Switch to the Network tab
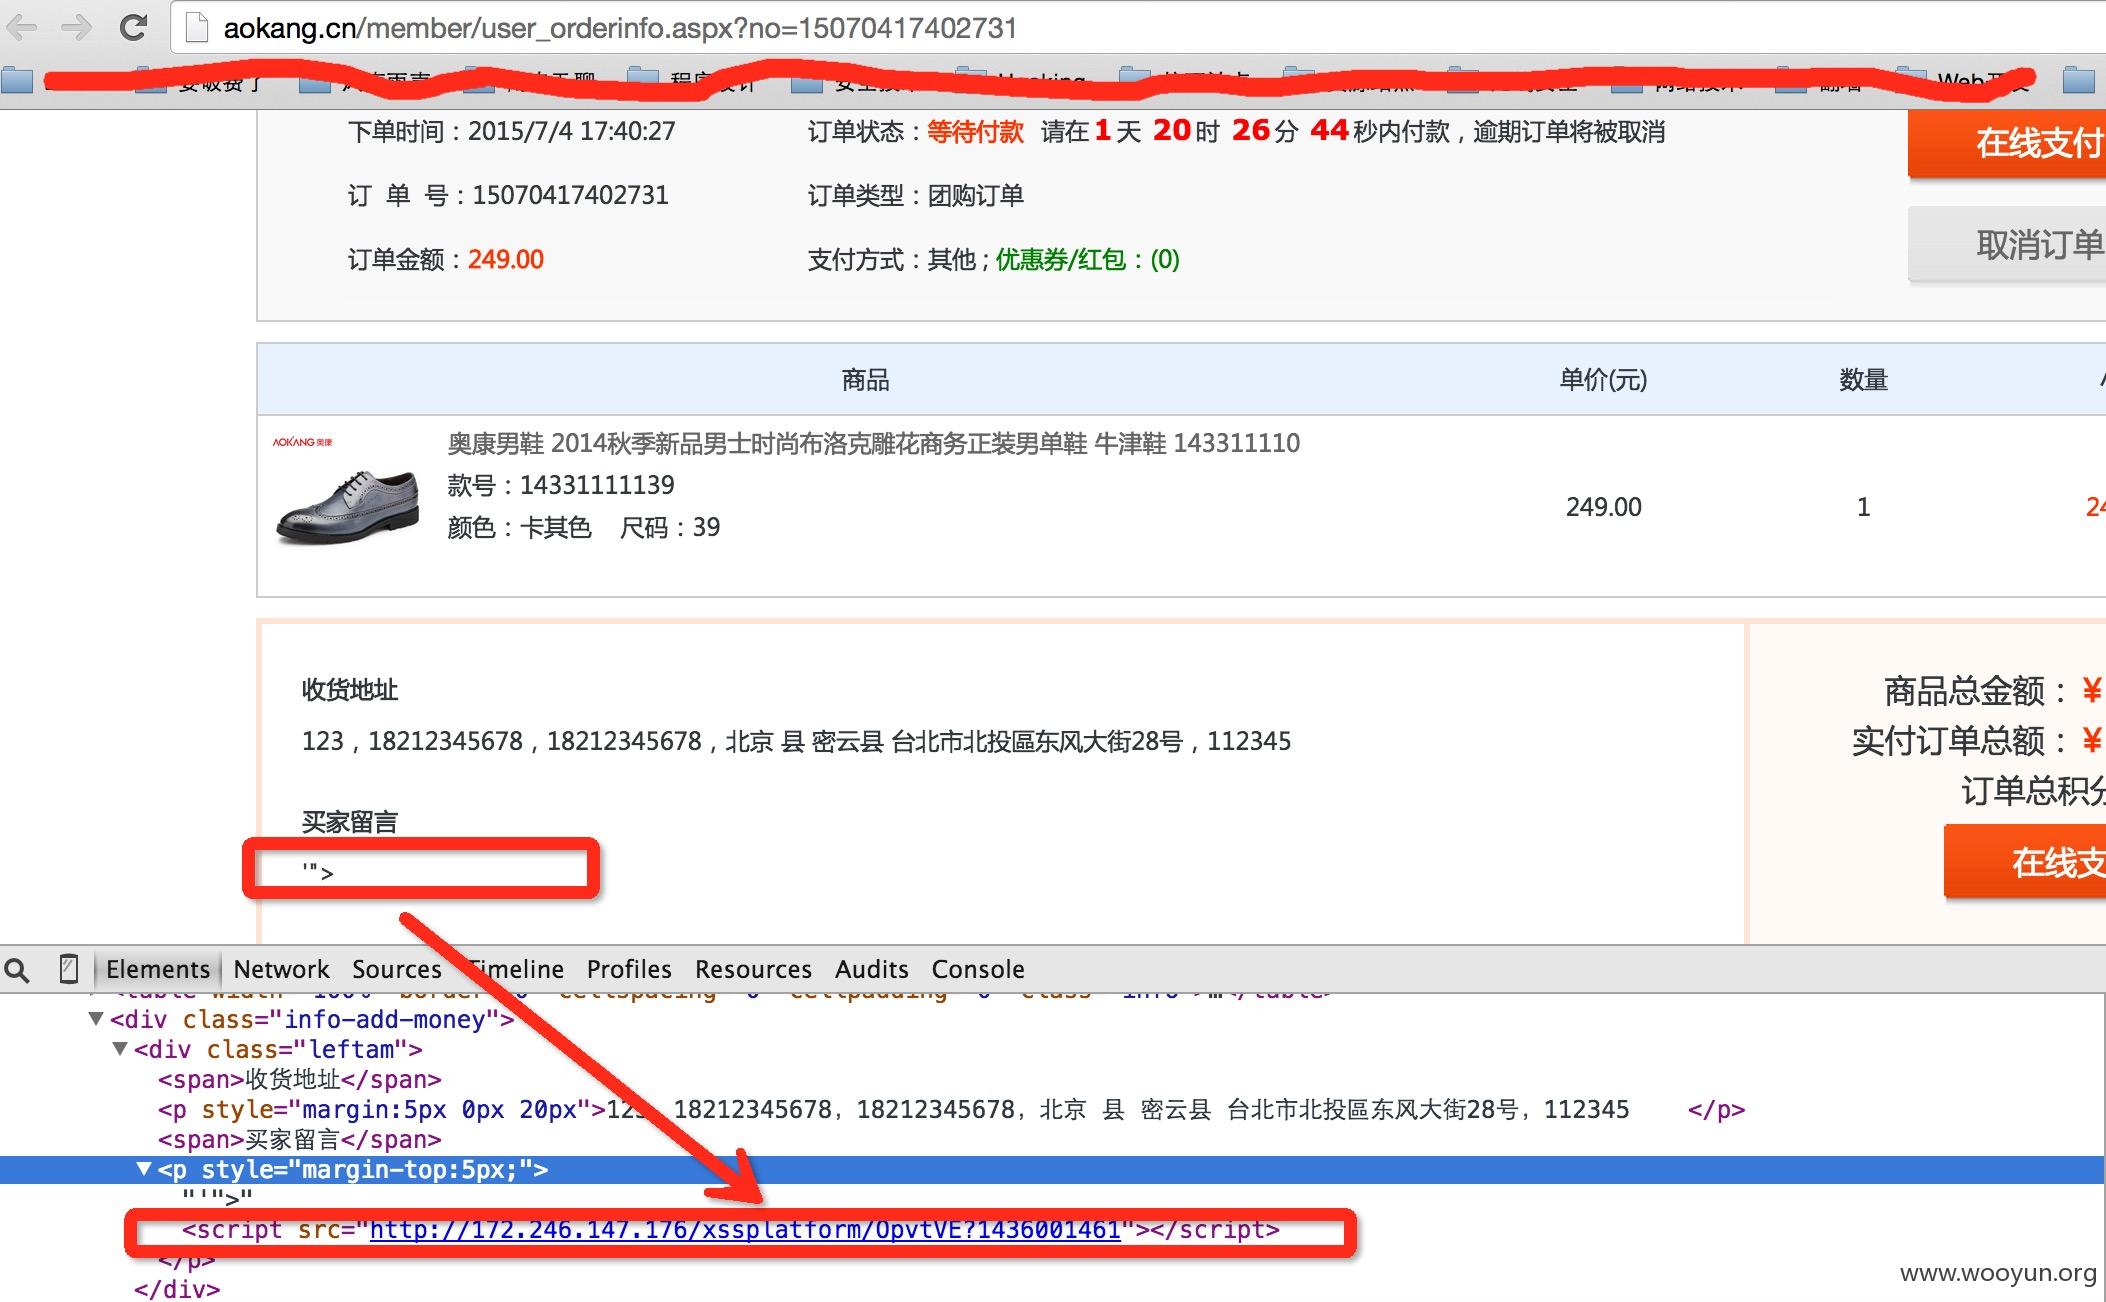Image resolution: width=2106 pixels, height=1302 pixels. (x=281, y=969)
